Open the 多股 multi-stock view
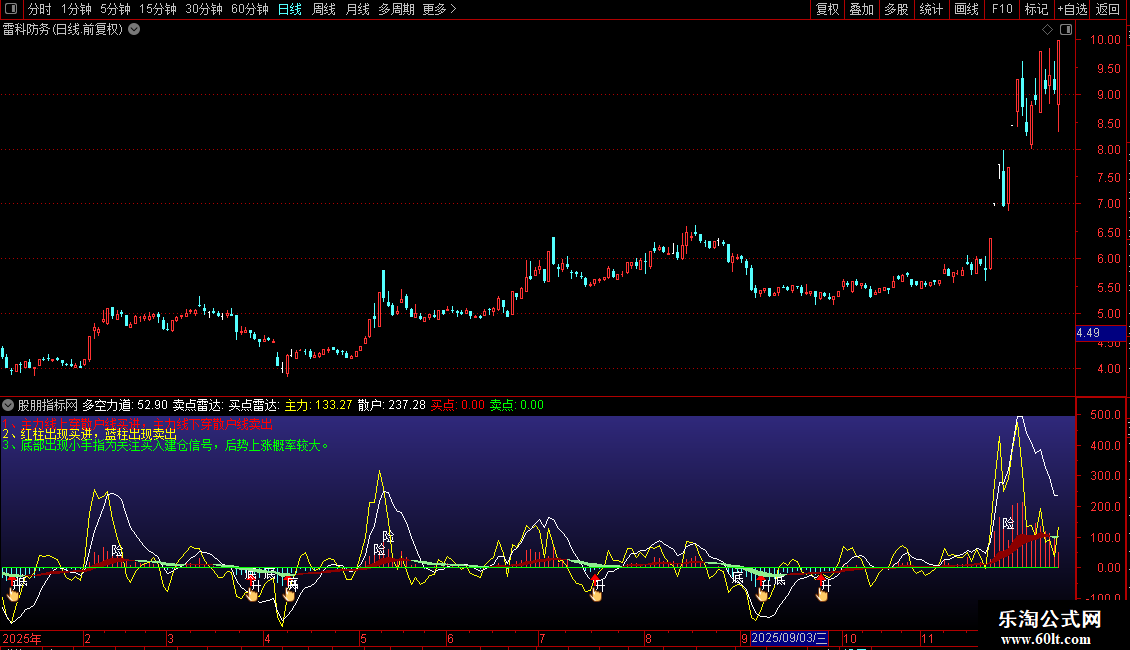The height and width of the screenshot is (650, 1130). (897, 9)
